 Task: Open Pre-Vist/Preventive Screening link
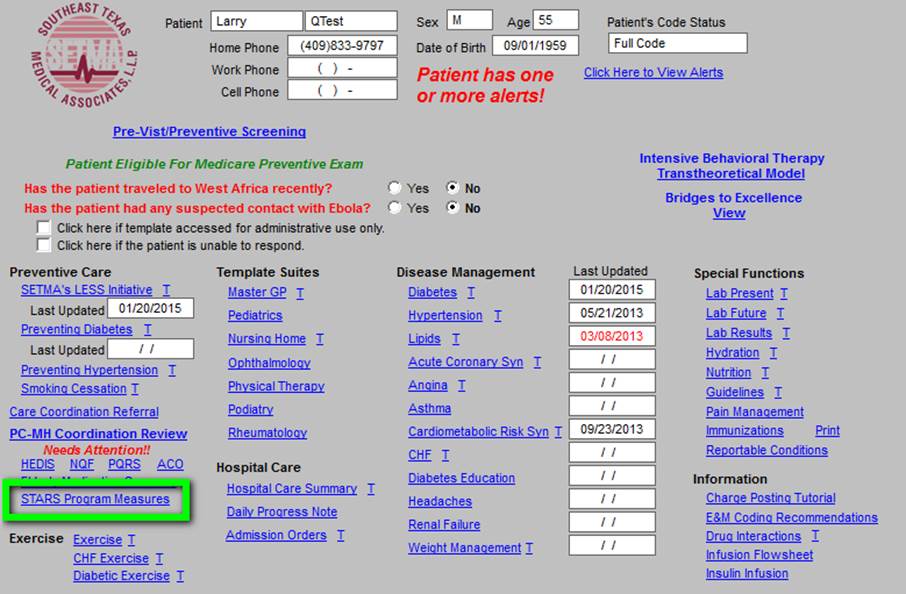point(209,132)
